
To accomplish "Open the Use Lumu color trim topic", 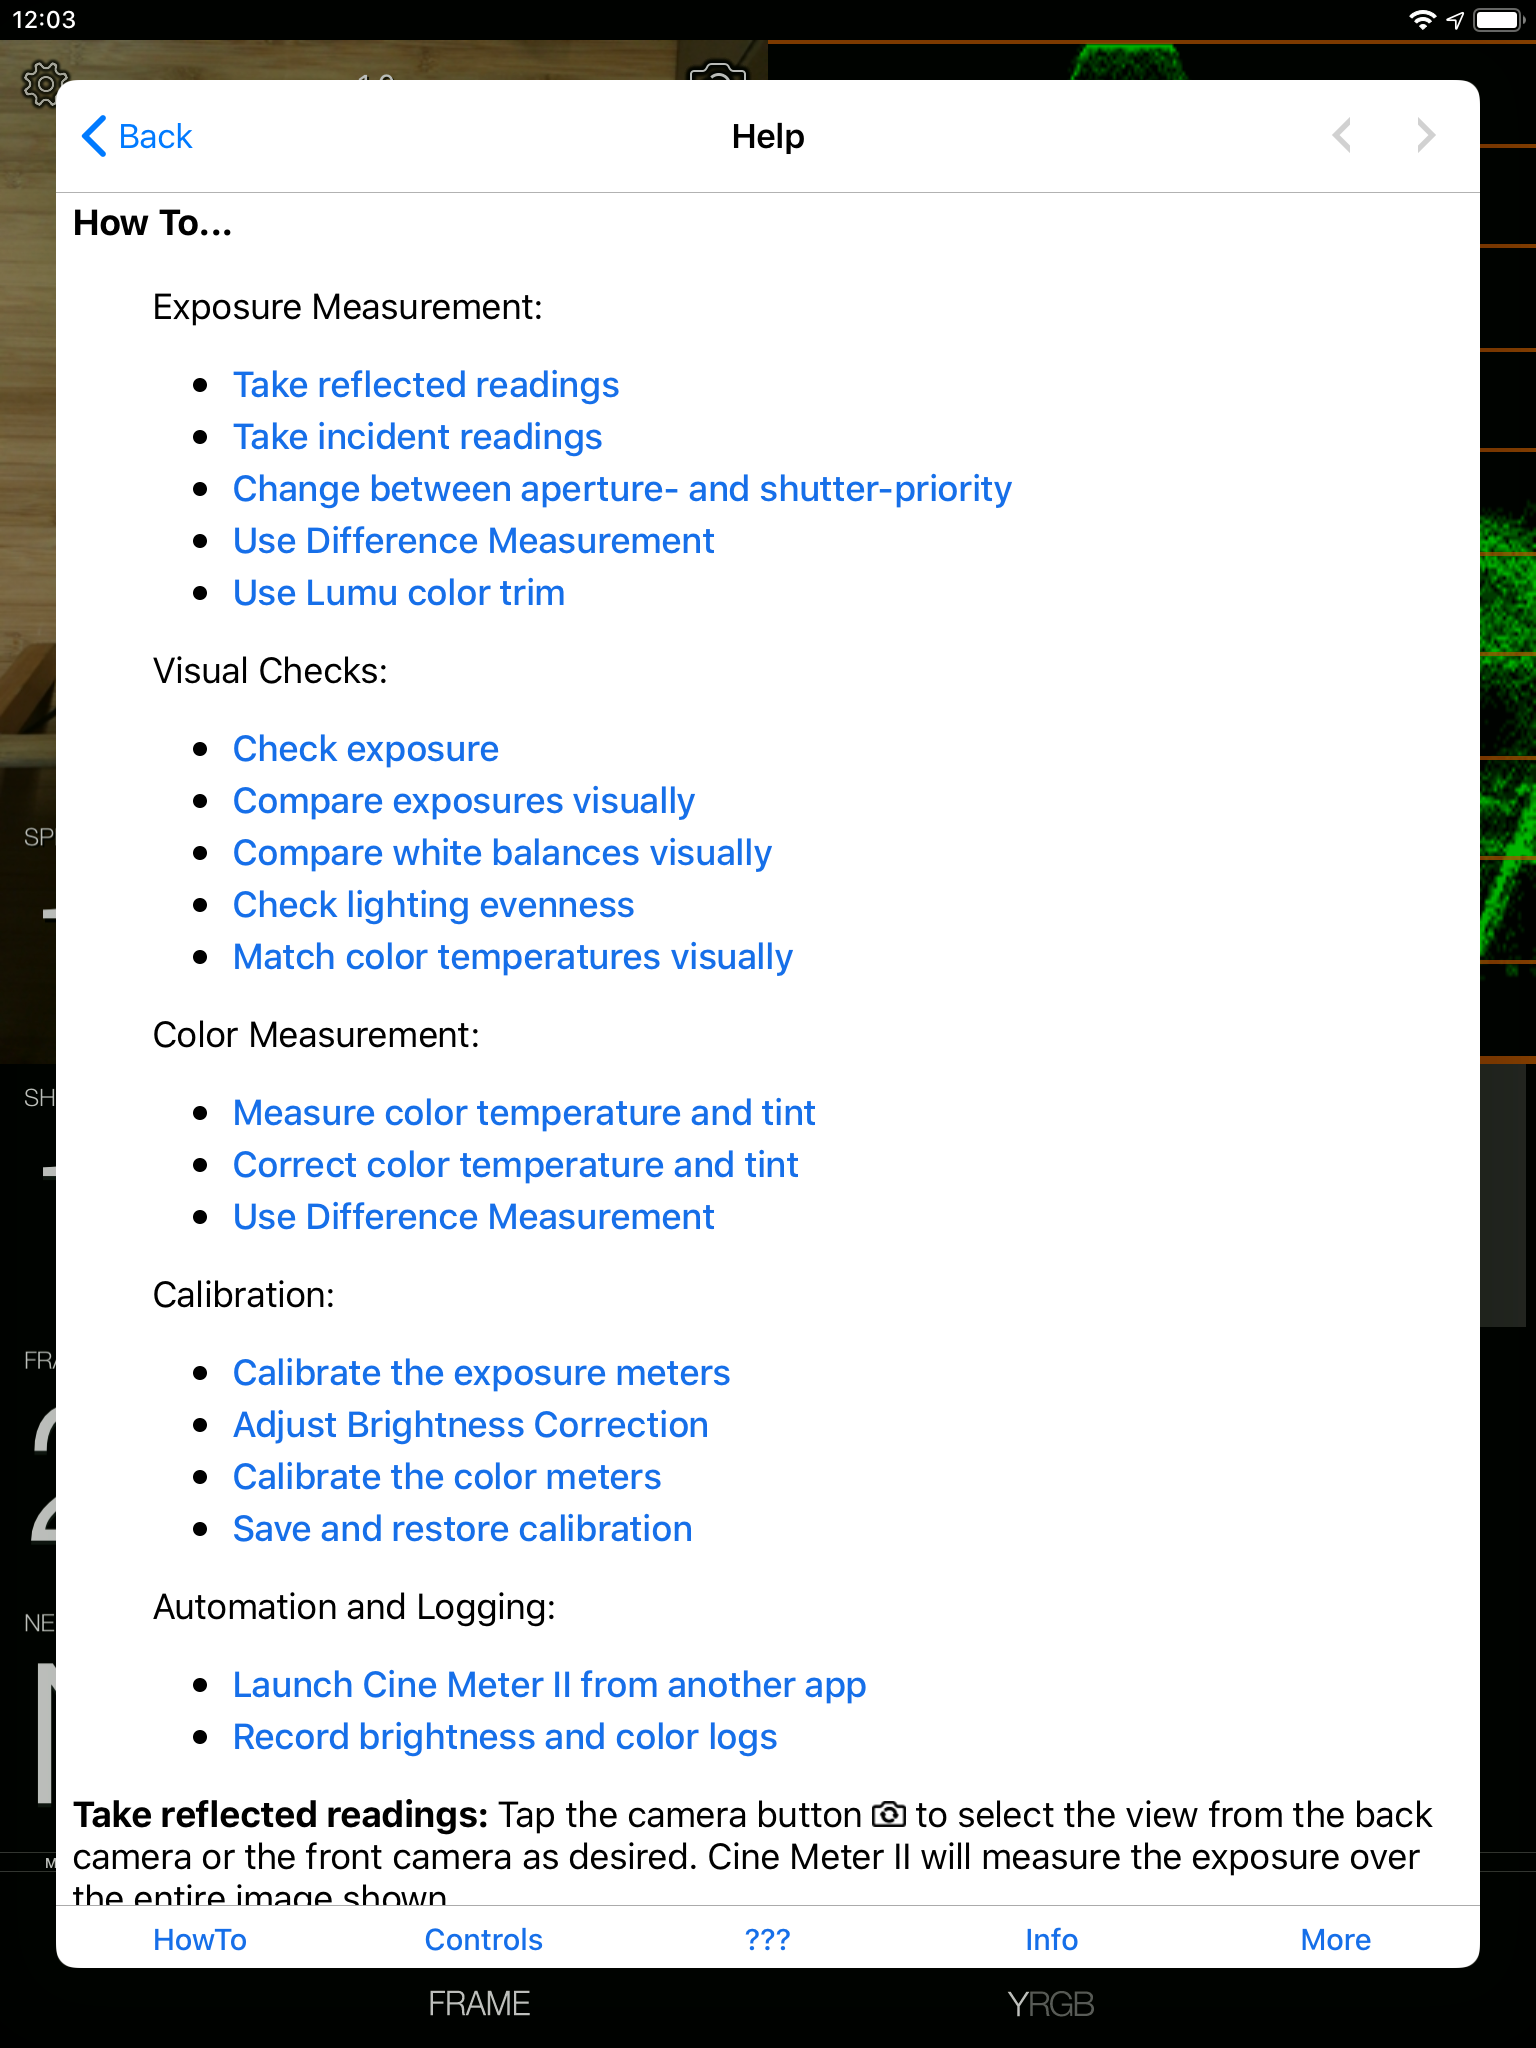I will [x=398, y=592].
